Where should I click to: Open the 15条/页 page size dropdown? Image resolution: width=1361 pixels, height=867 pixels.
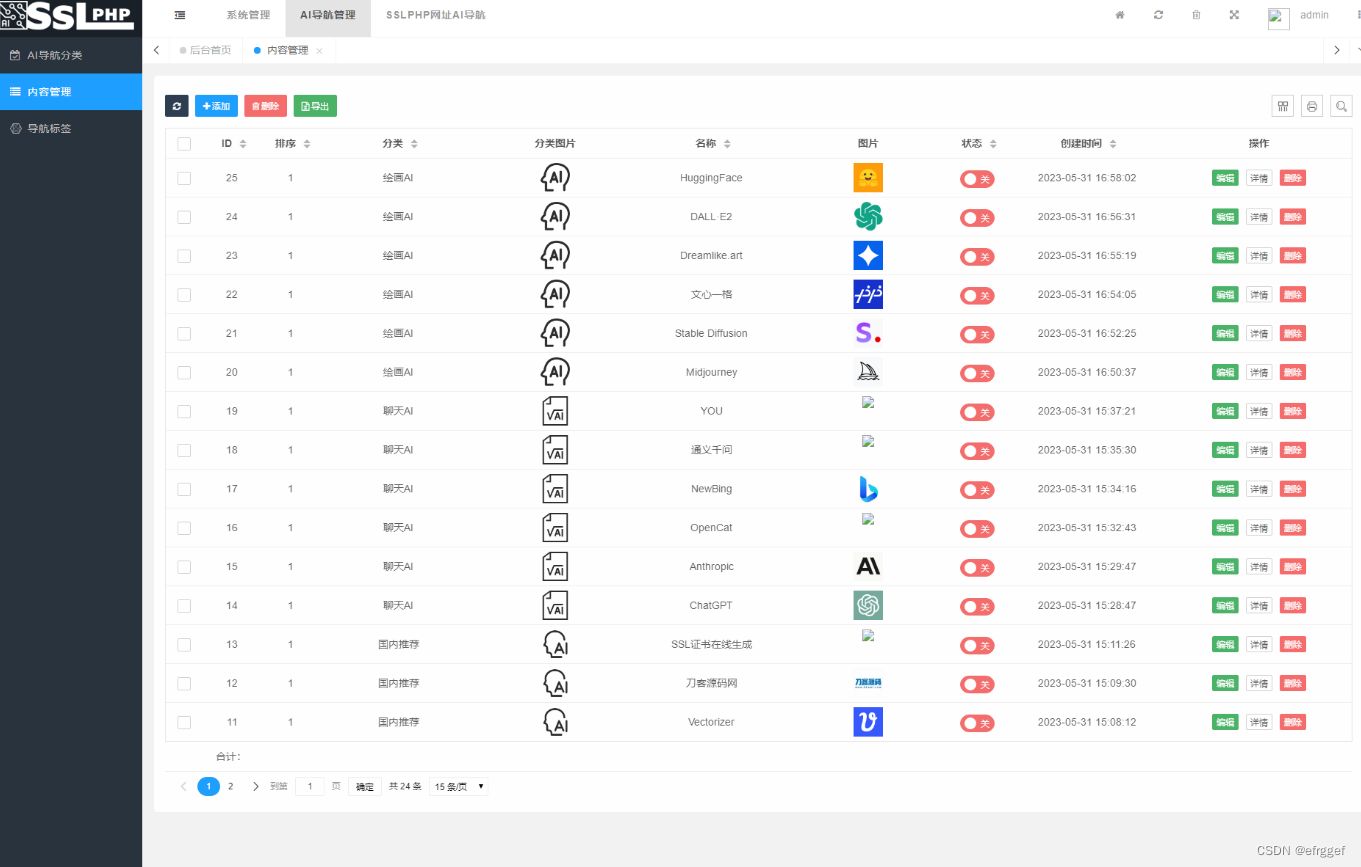tap(458, 786)
